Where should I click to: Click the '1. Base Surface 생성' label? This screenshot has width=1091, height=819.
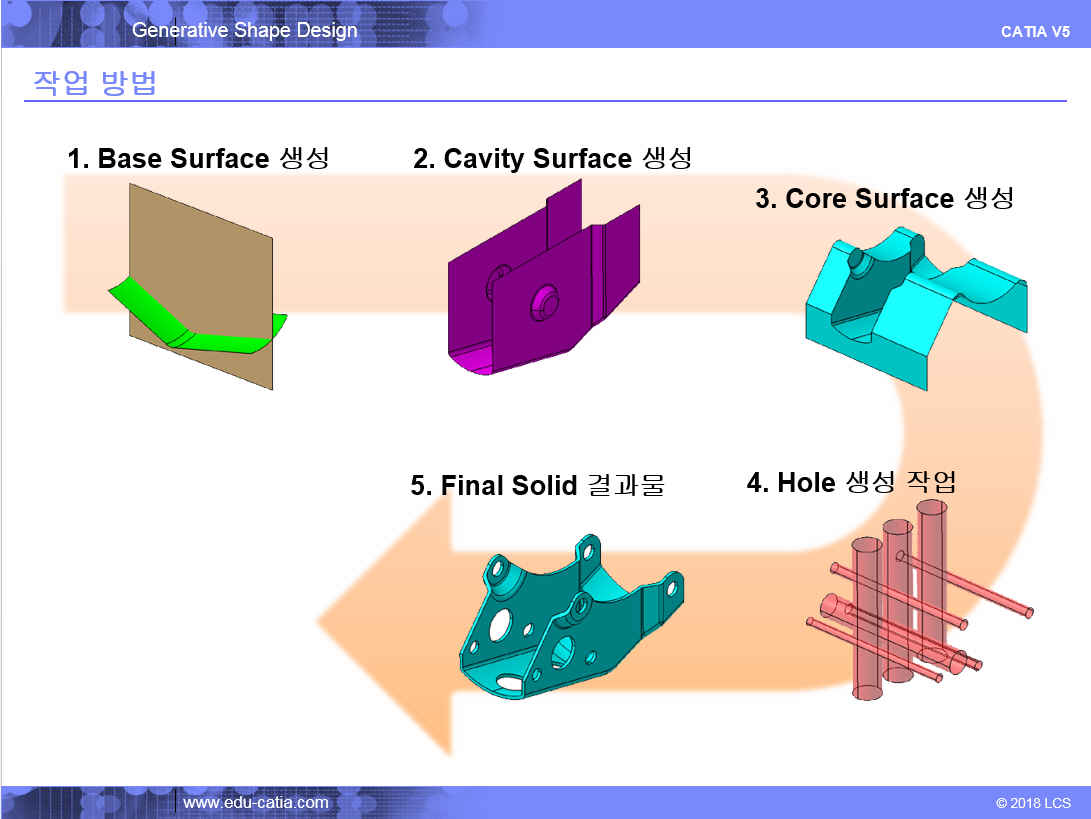(x=198, y=158)
